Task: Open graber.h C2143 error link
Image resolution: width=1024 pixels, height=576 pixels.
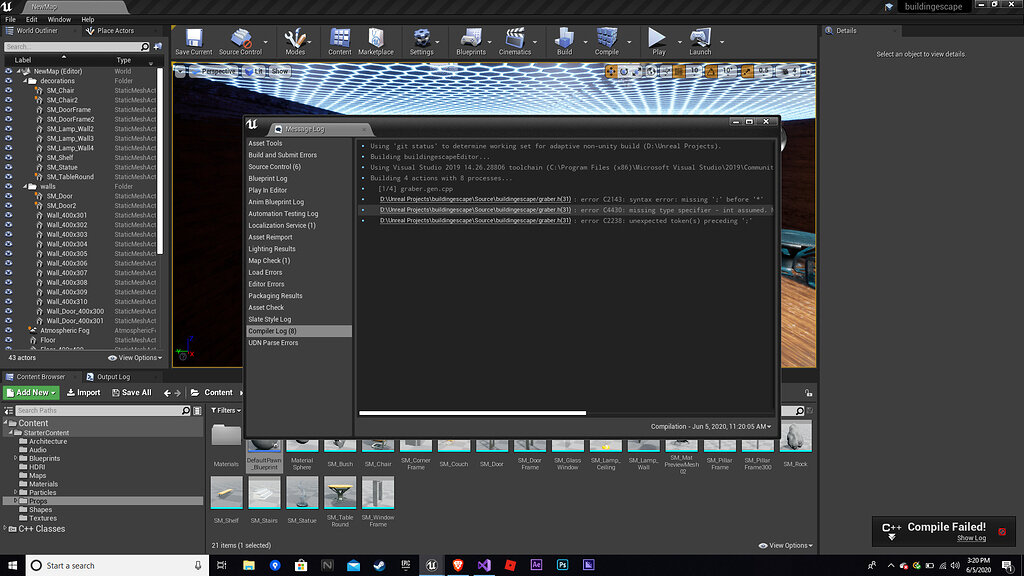Action: (475, 199)
